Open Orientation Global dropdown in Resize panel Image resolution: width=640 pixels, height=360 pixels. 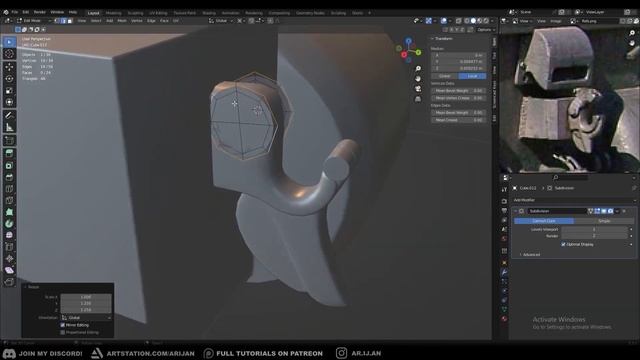(86, 318)
